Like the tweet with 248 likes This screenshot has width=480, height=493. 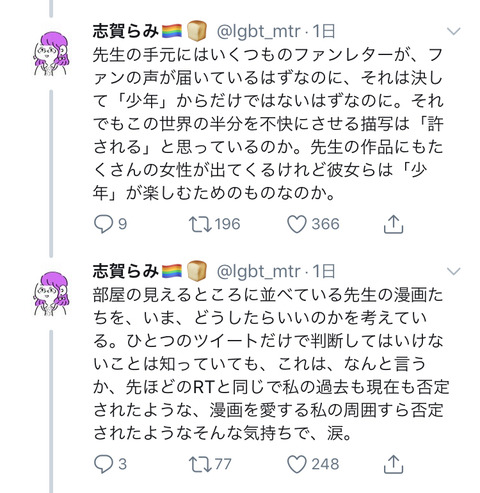tap(297, 464)
